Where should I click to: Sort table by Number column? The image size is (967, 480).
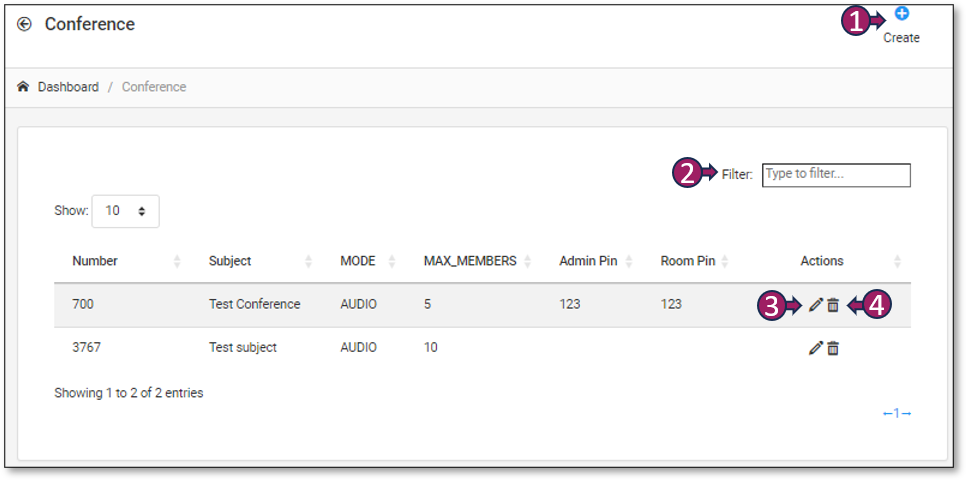(x=95, y=261)
